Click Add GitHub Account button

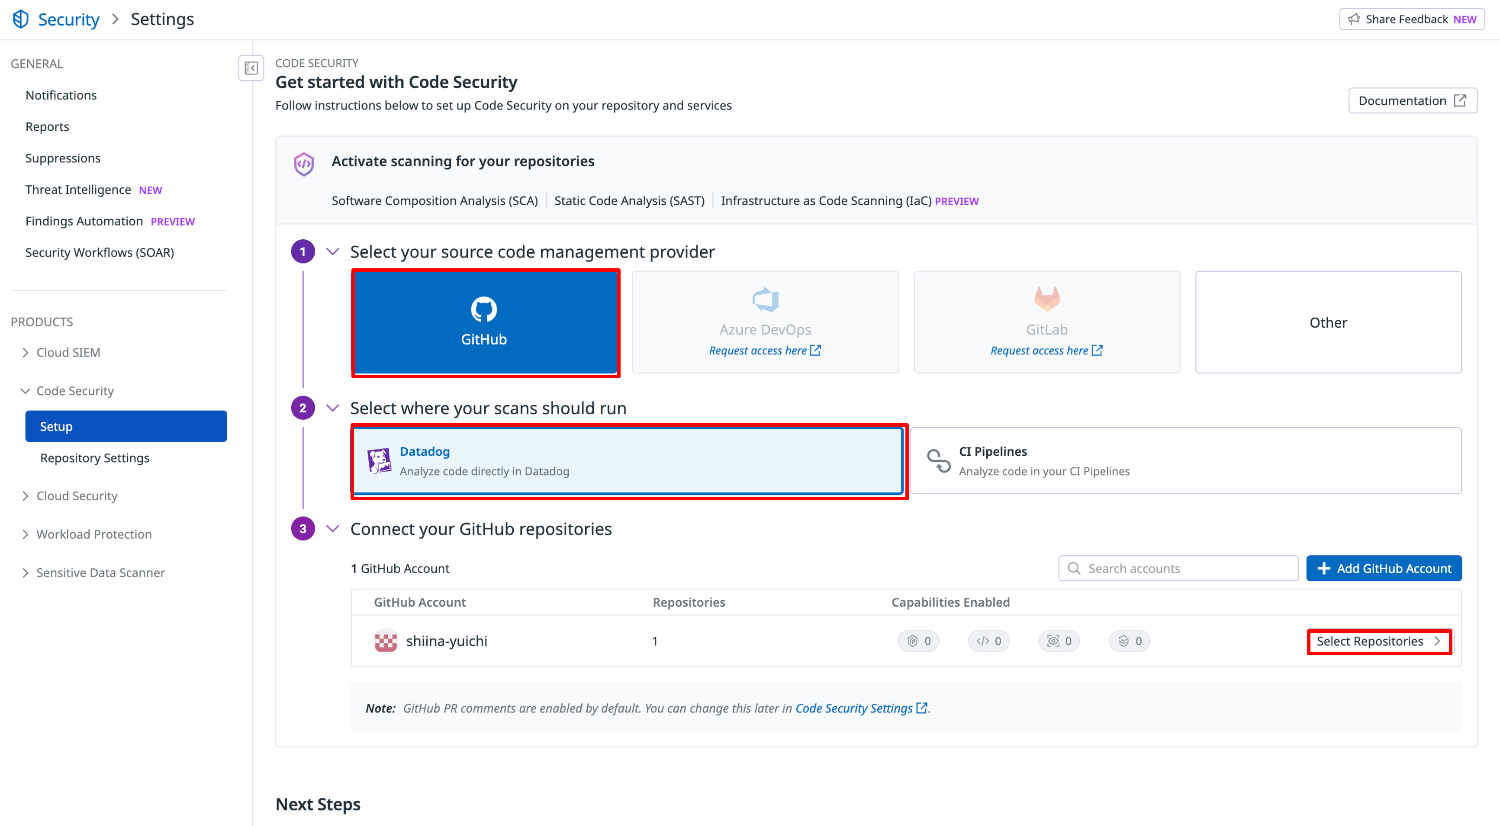point(1384,568)
